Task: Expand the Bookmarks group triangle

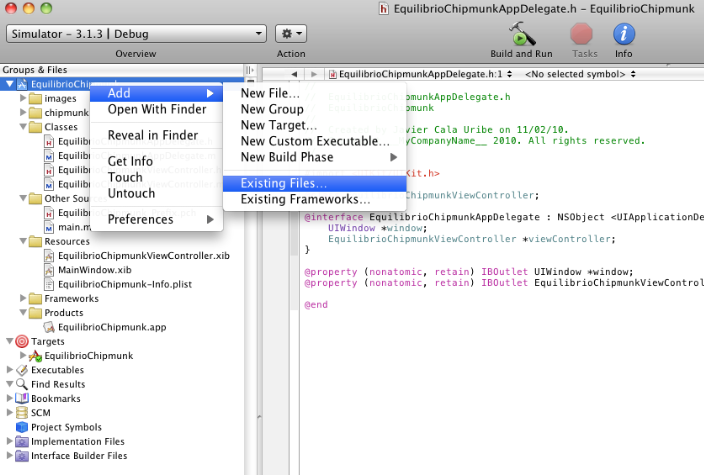Action: click(9, 398)
